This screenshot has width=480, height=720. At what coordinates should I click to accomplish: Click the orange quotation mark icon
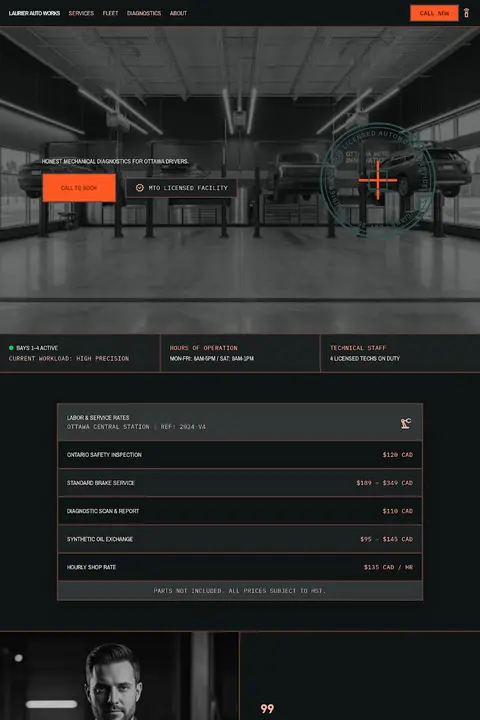[x=267, y=709]
